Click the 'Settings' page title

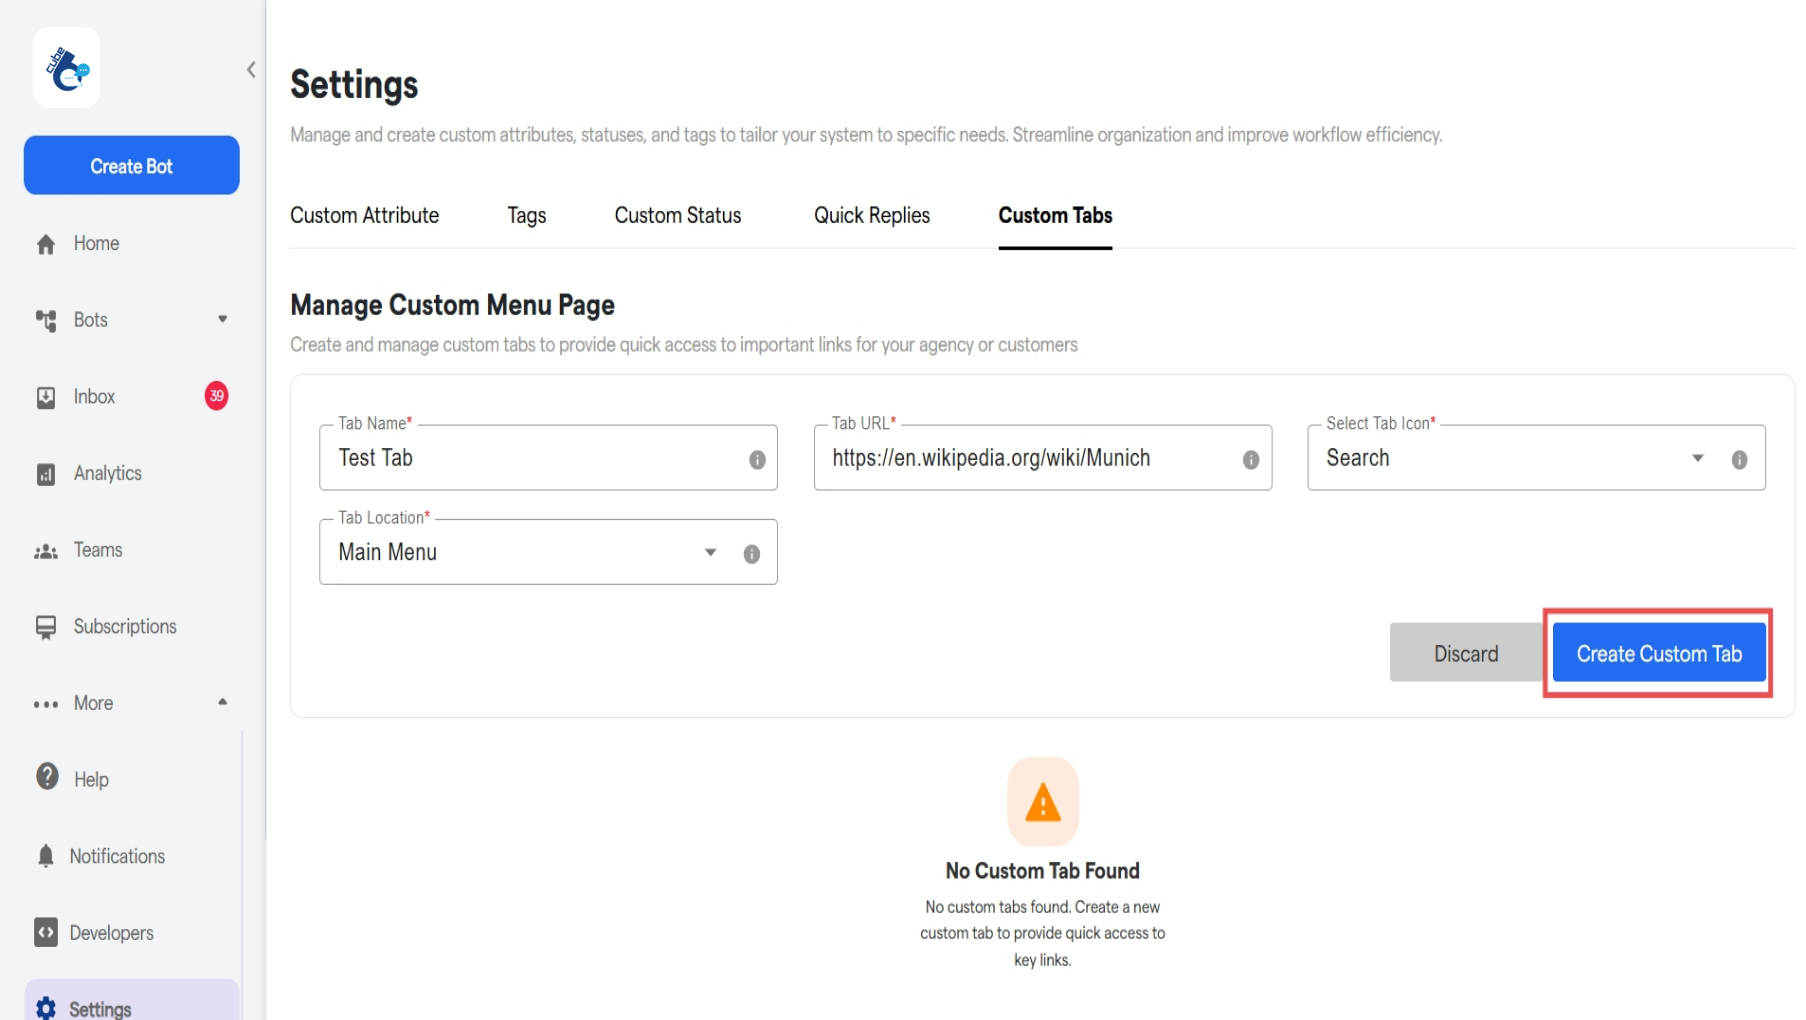354,85
